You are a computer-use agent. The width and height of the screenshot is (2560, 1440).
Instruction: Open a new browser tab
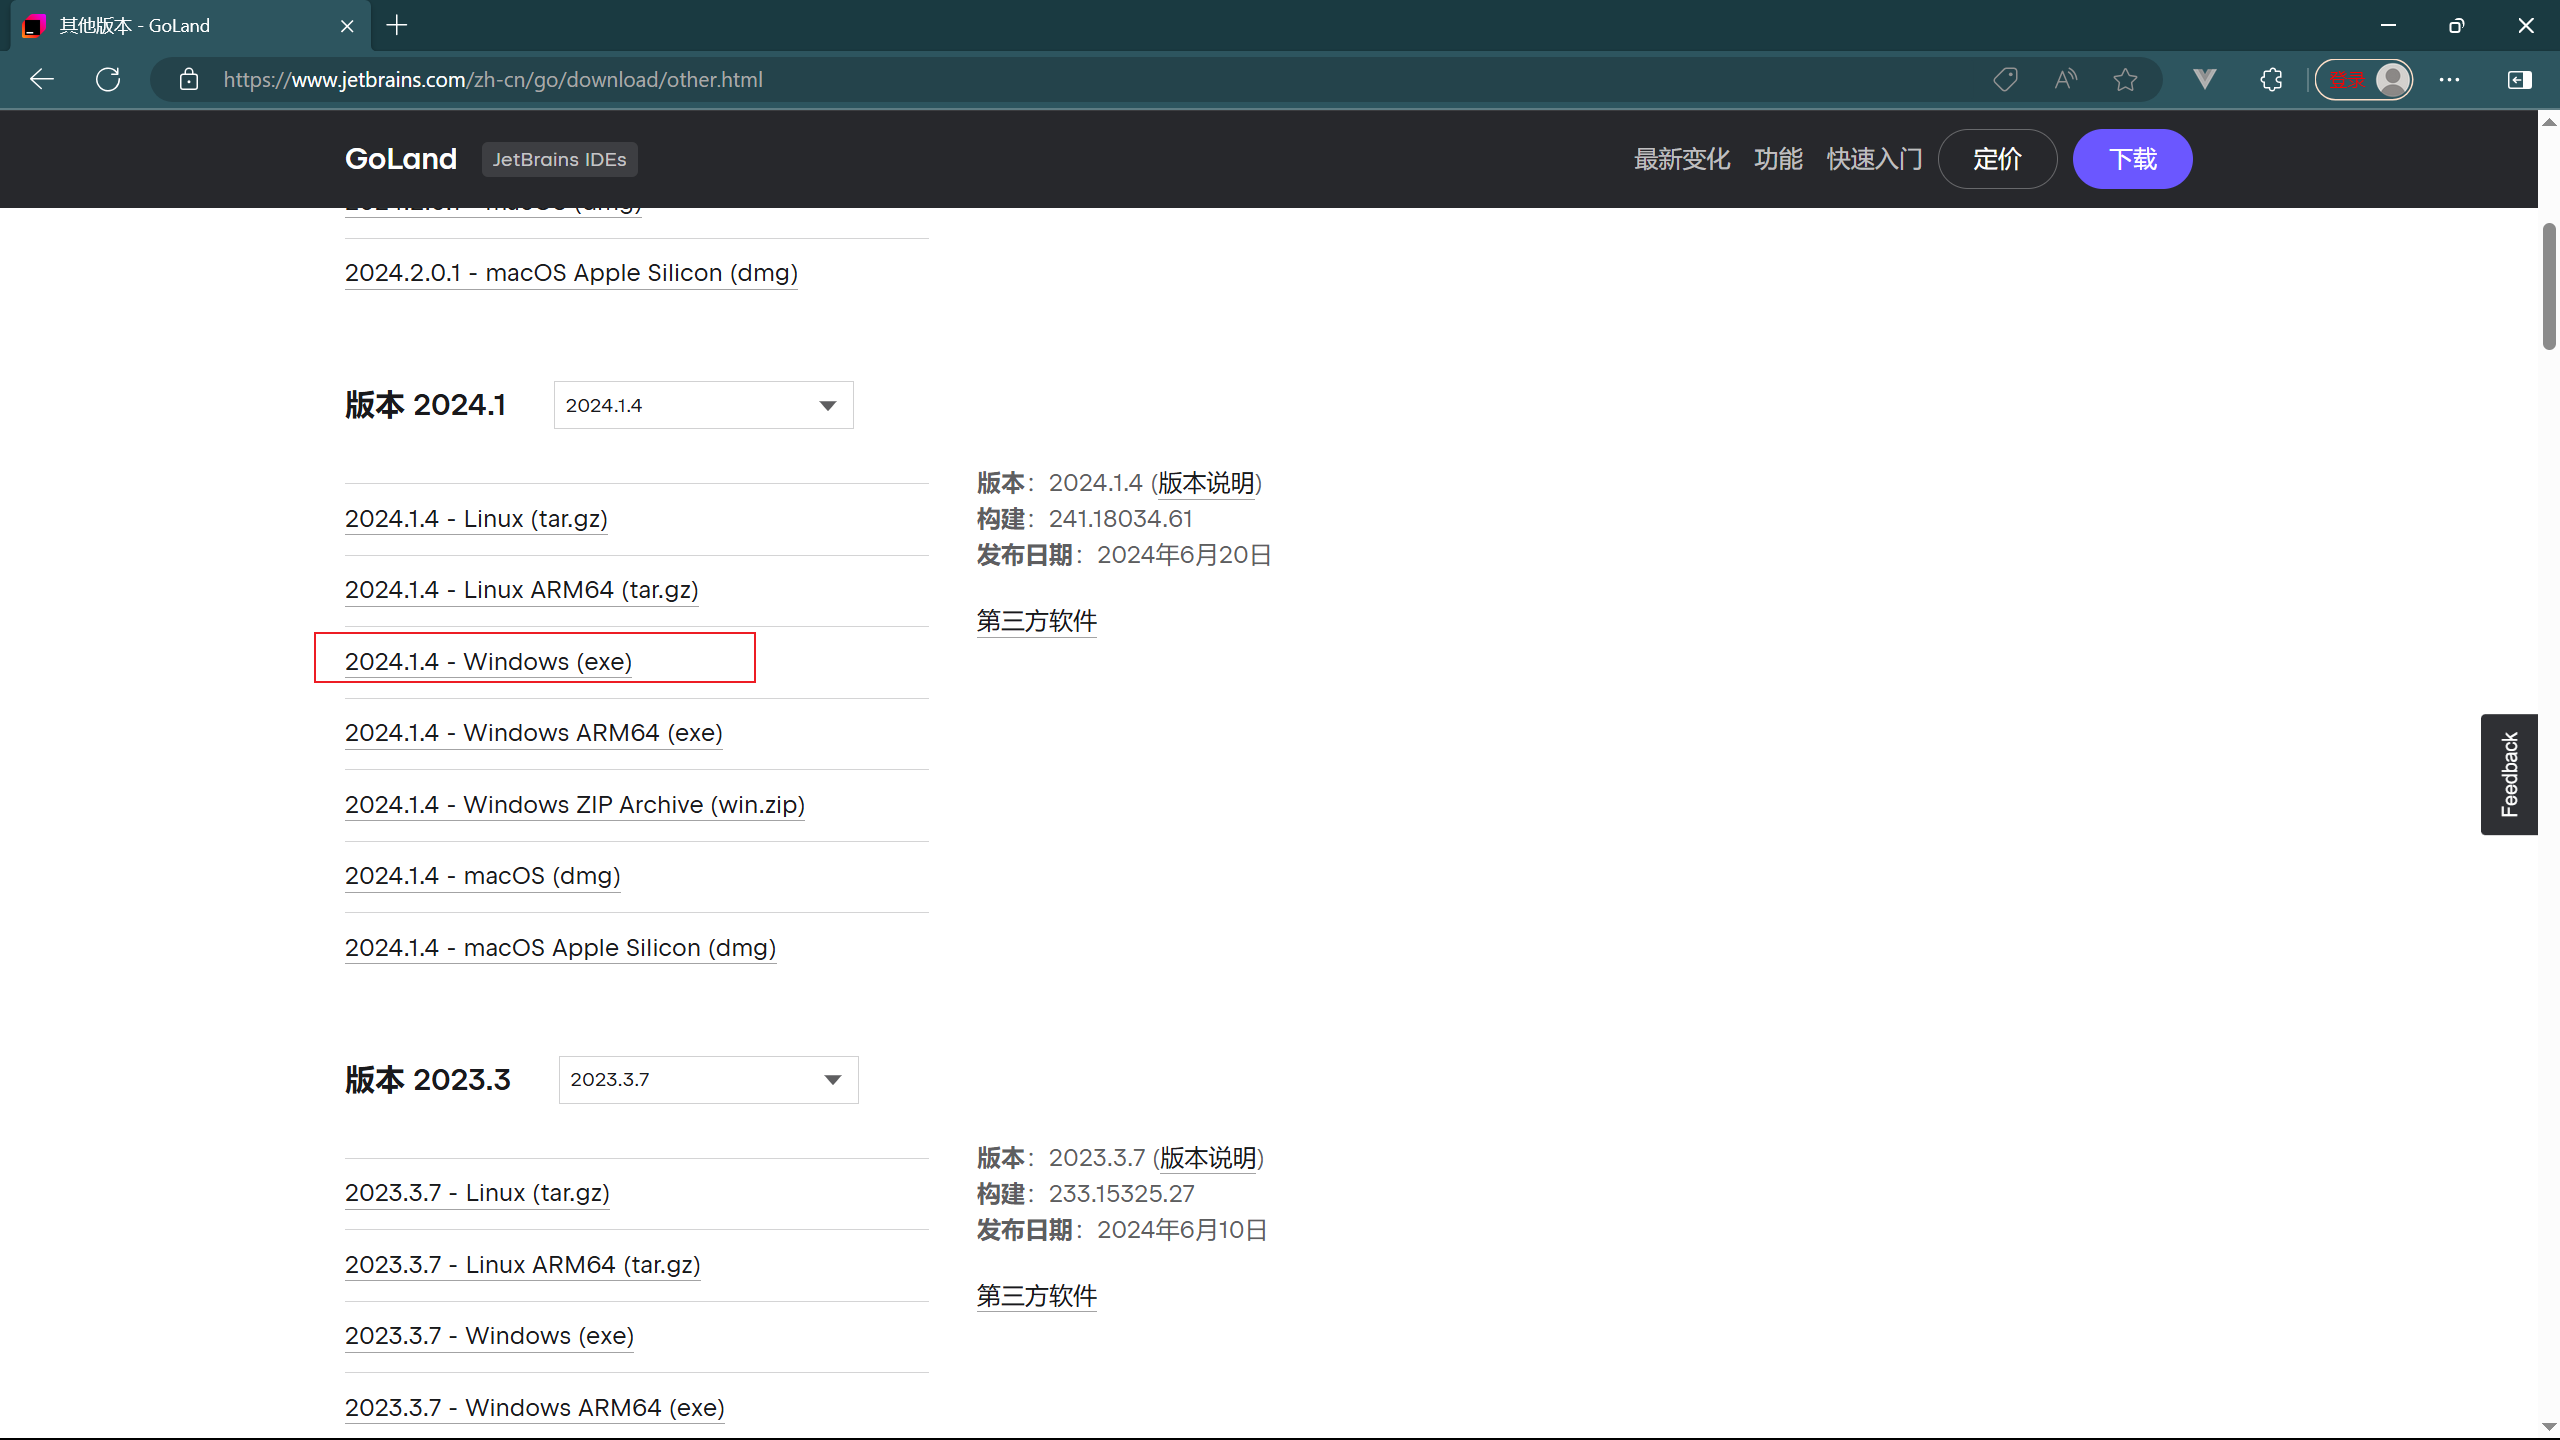397,25
